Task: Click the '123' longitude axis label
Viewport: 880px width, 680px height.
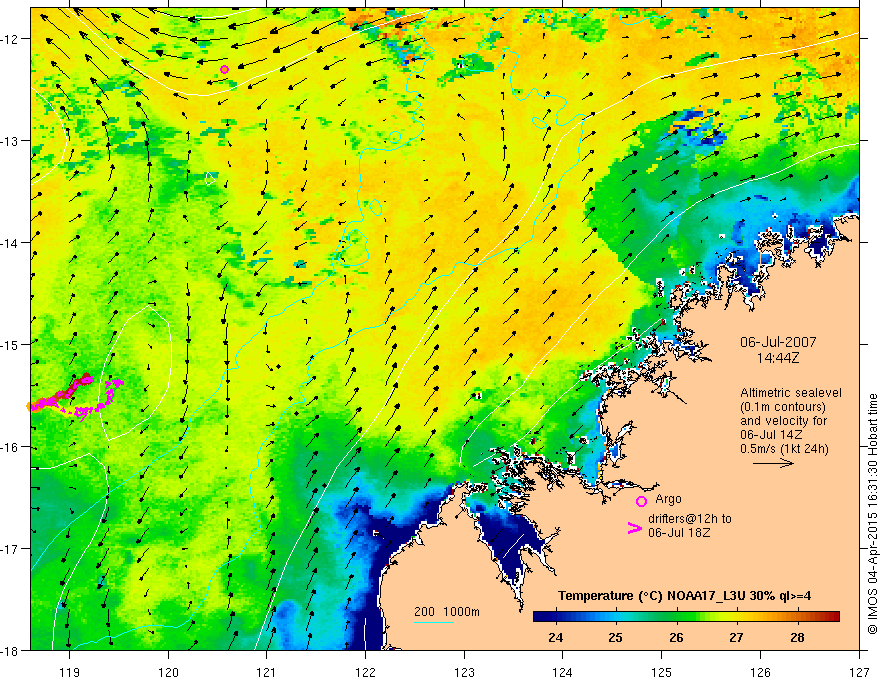Action: (464, 672)
